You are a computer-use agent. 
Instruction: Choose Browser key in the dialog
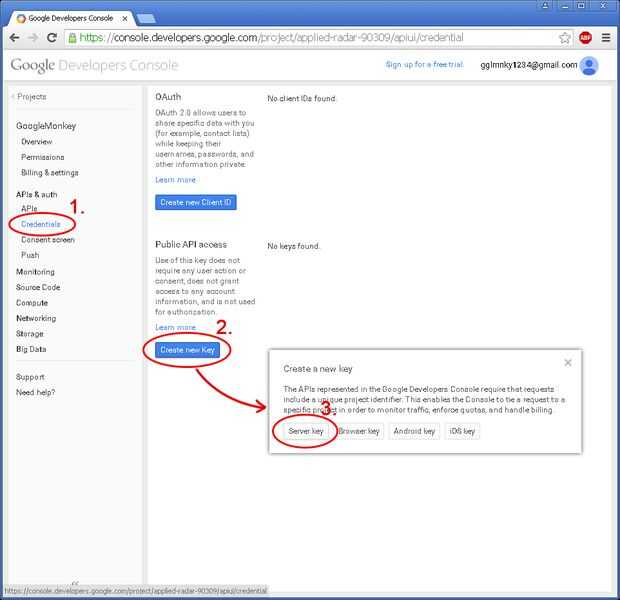(359, 431)
